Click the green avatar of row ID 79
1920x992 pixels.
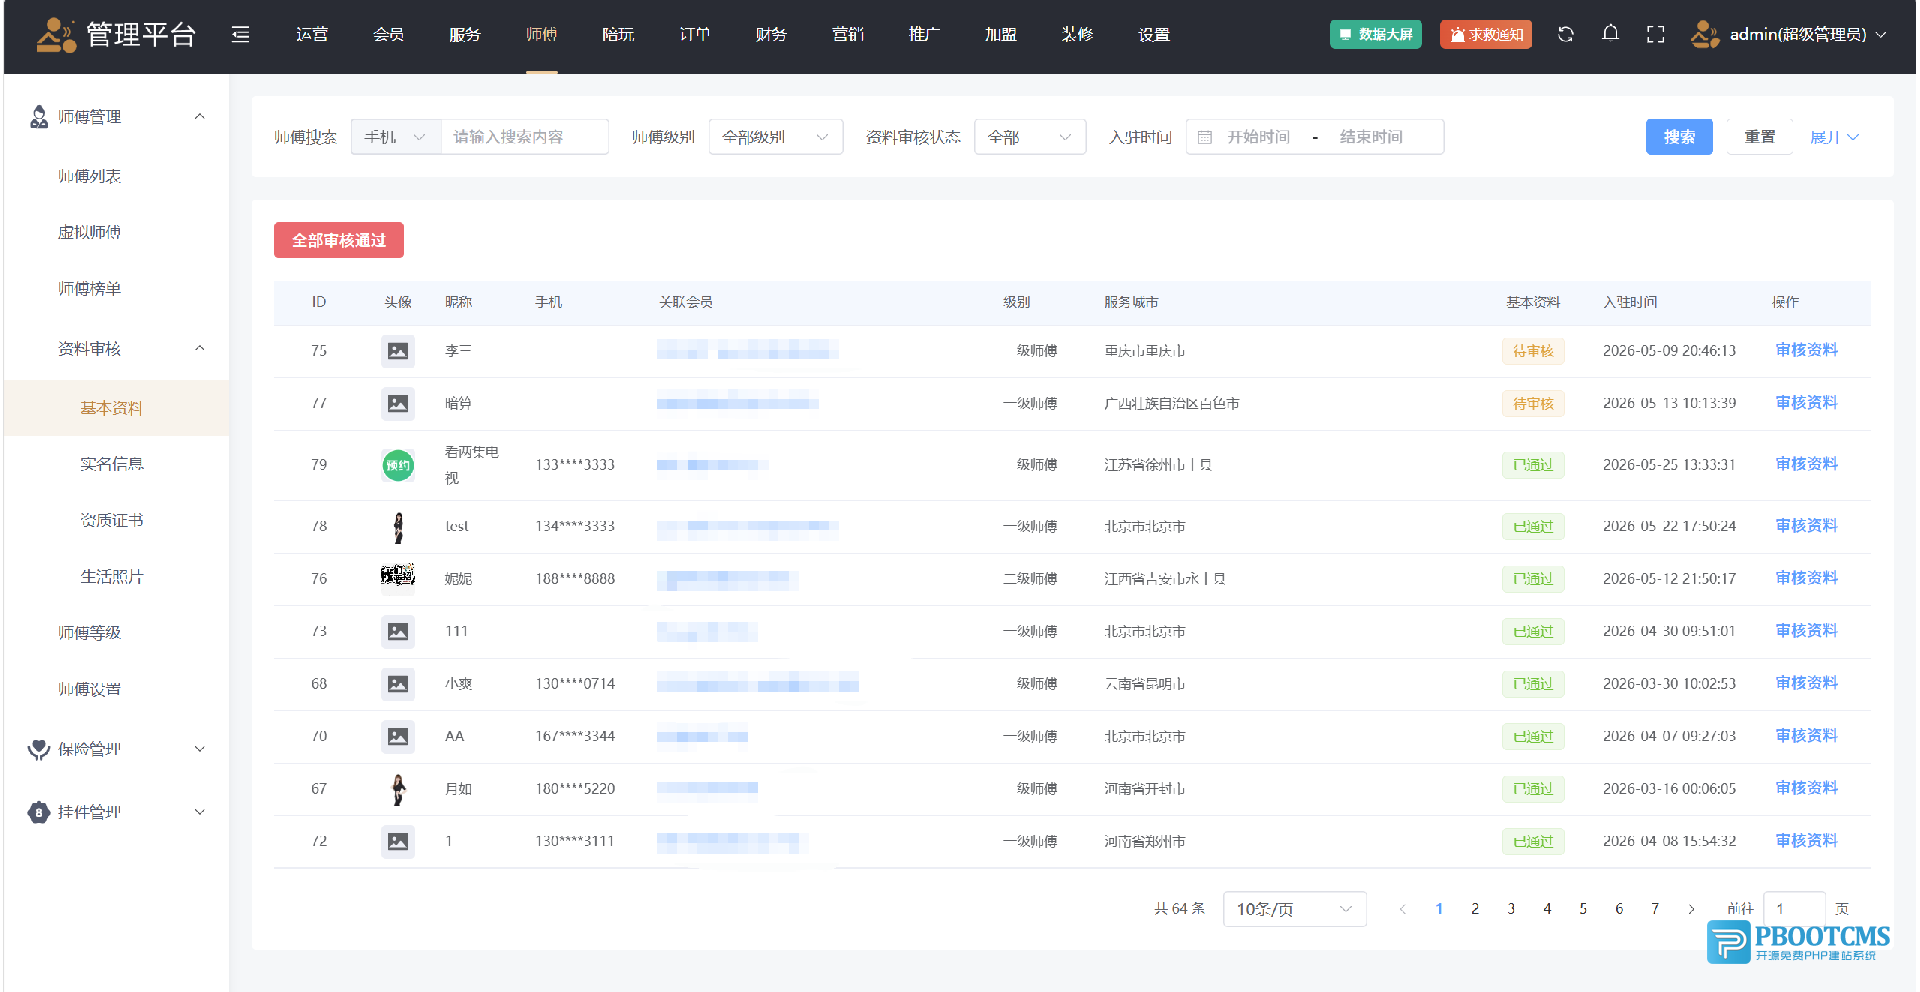coord(398,465)
